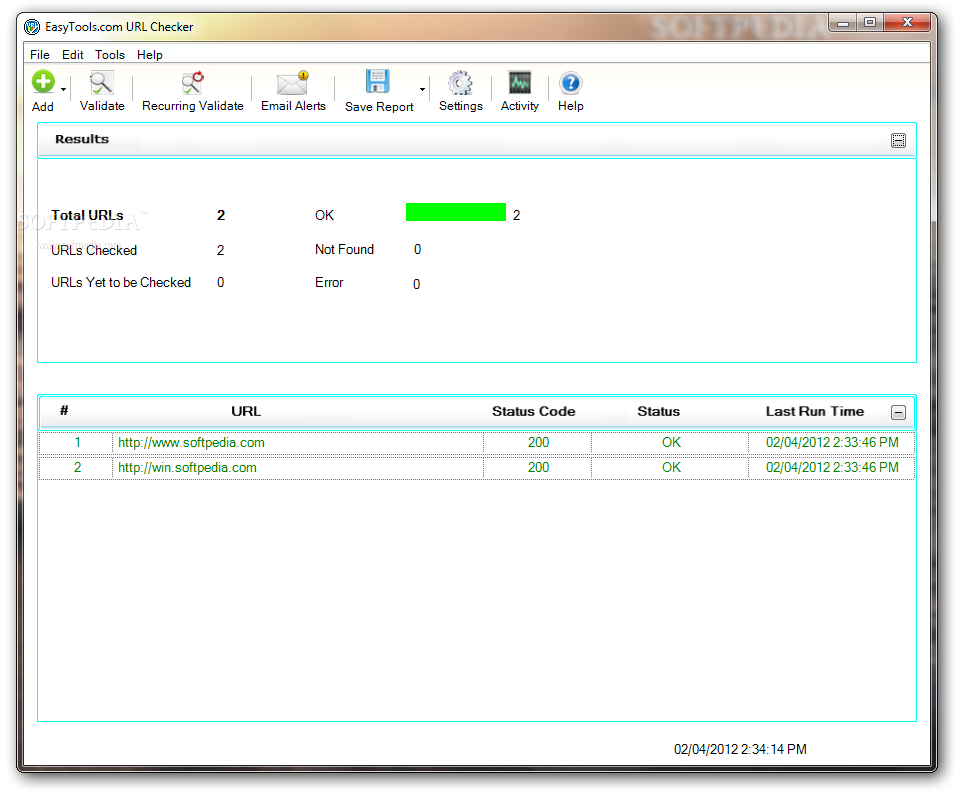Open the Help menu
Image resolution: width=958 pixels, height=793 pixels.
pyautogui.click(x=150, y=54)
